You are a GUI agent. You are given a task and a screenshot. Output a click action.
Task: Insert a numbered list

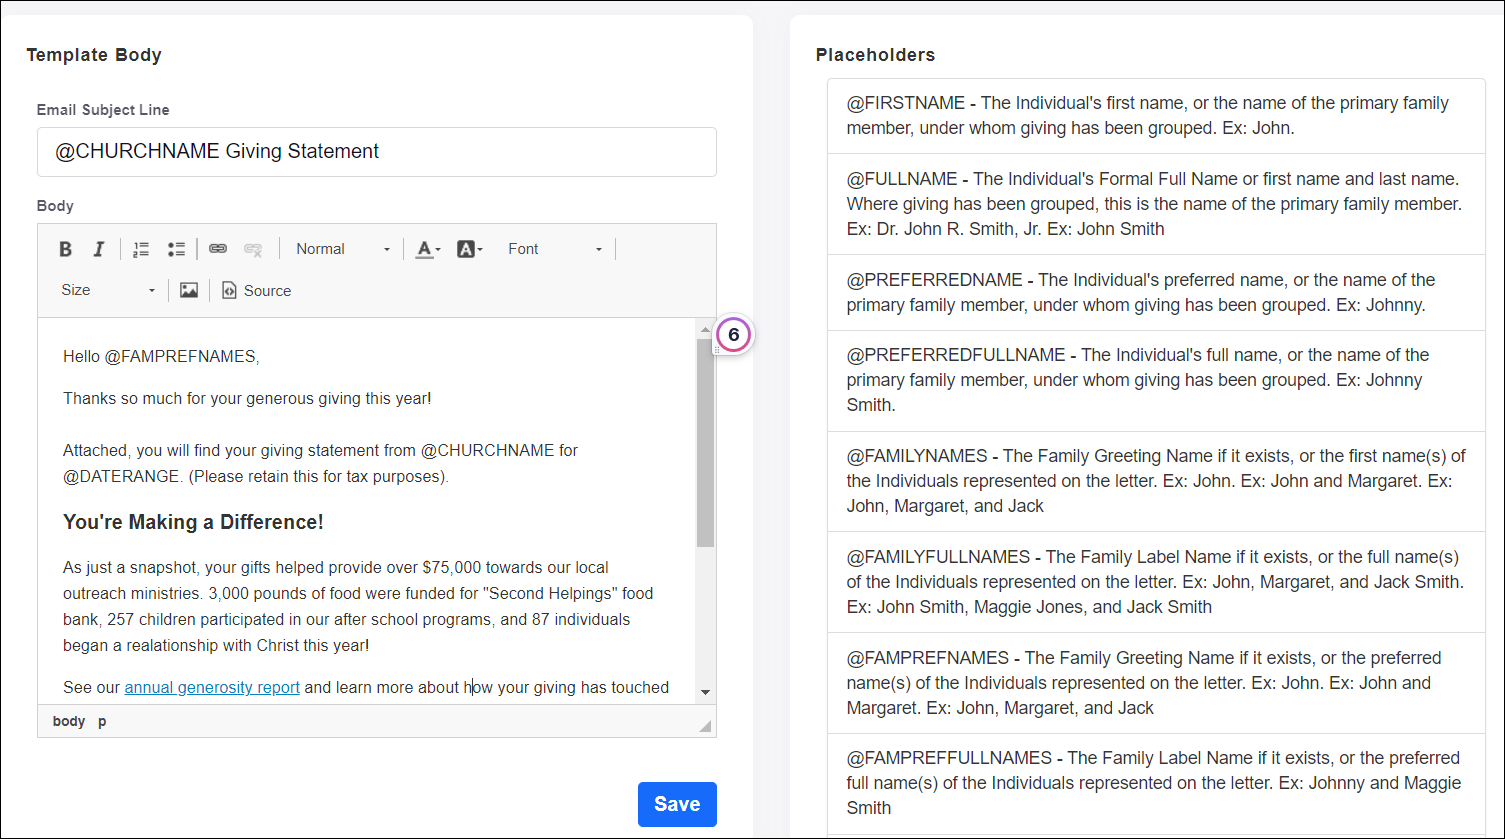click(x=141, y=248)
